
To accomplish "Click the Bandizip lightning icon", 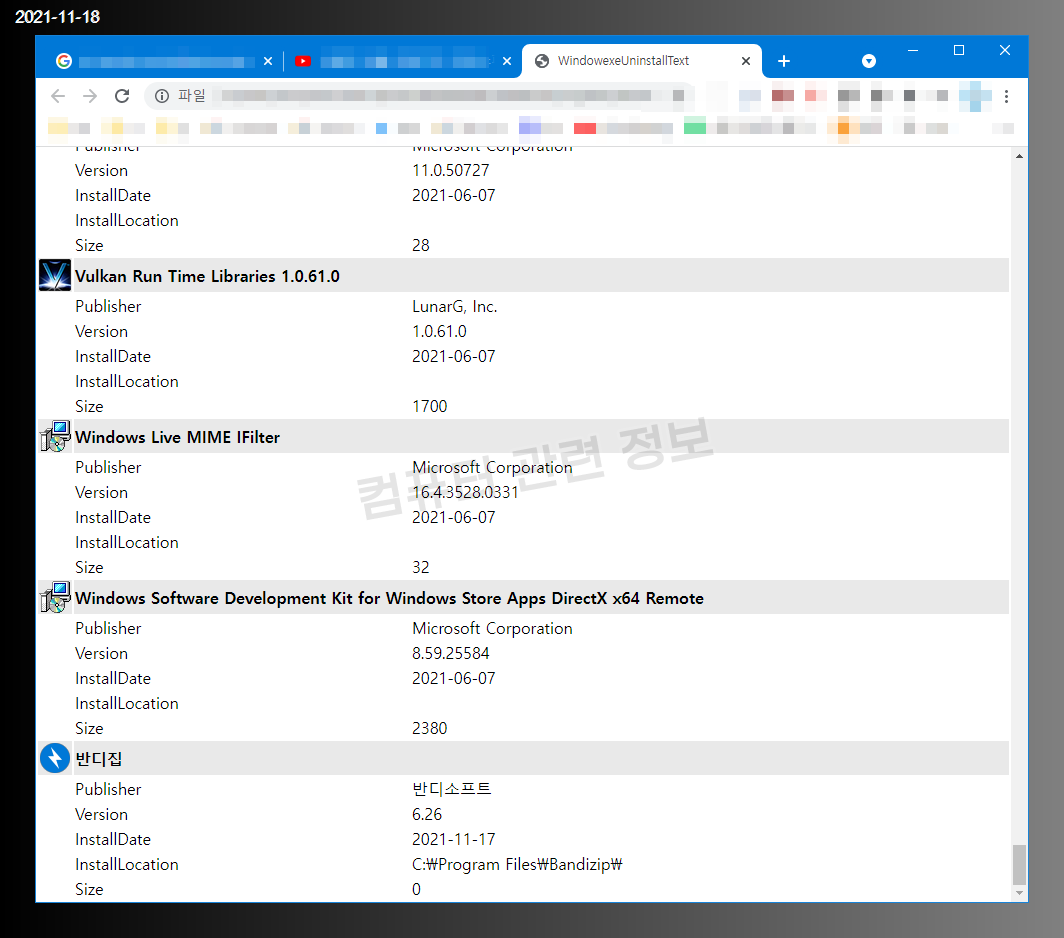I will click(x=55, y=758).
